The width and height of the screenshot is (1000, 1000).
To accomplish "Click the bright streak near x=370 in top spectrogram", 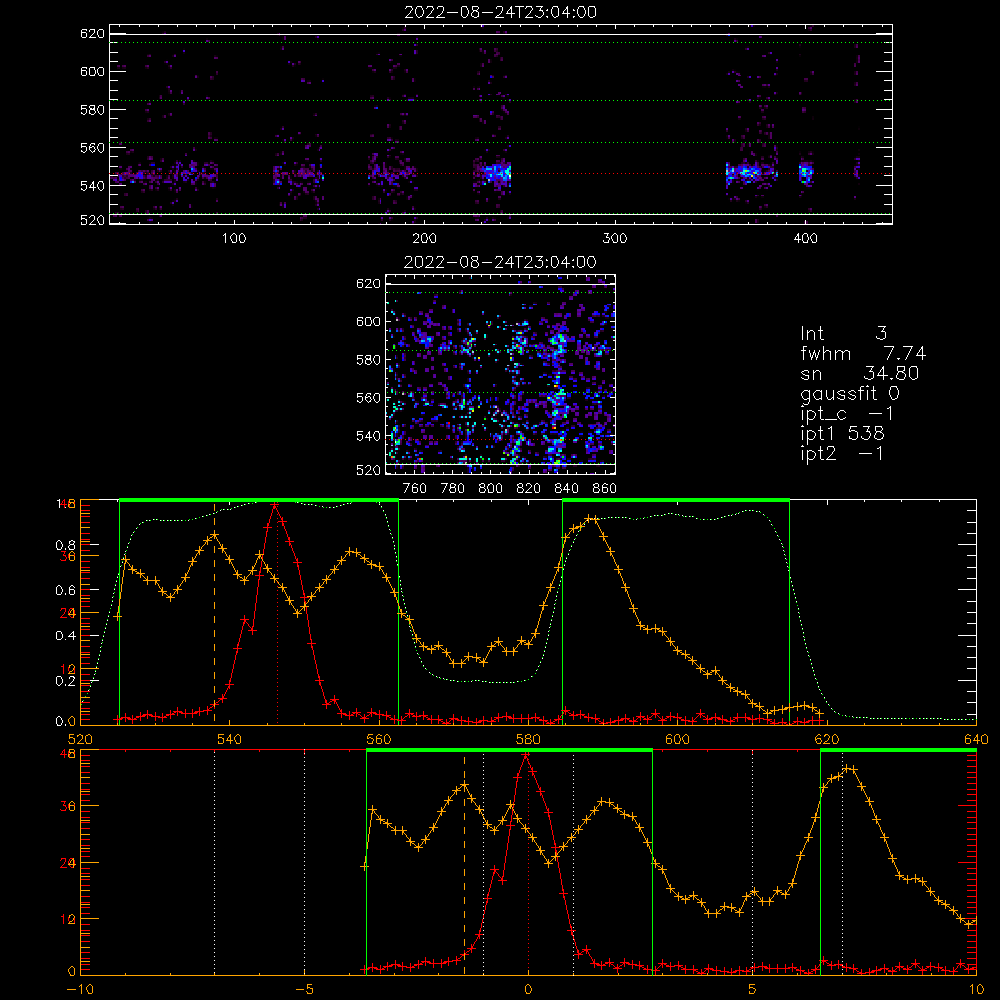I will point(747,172).
